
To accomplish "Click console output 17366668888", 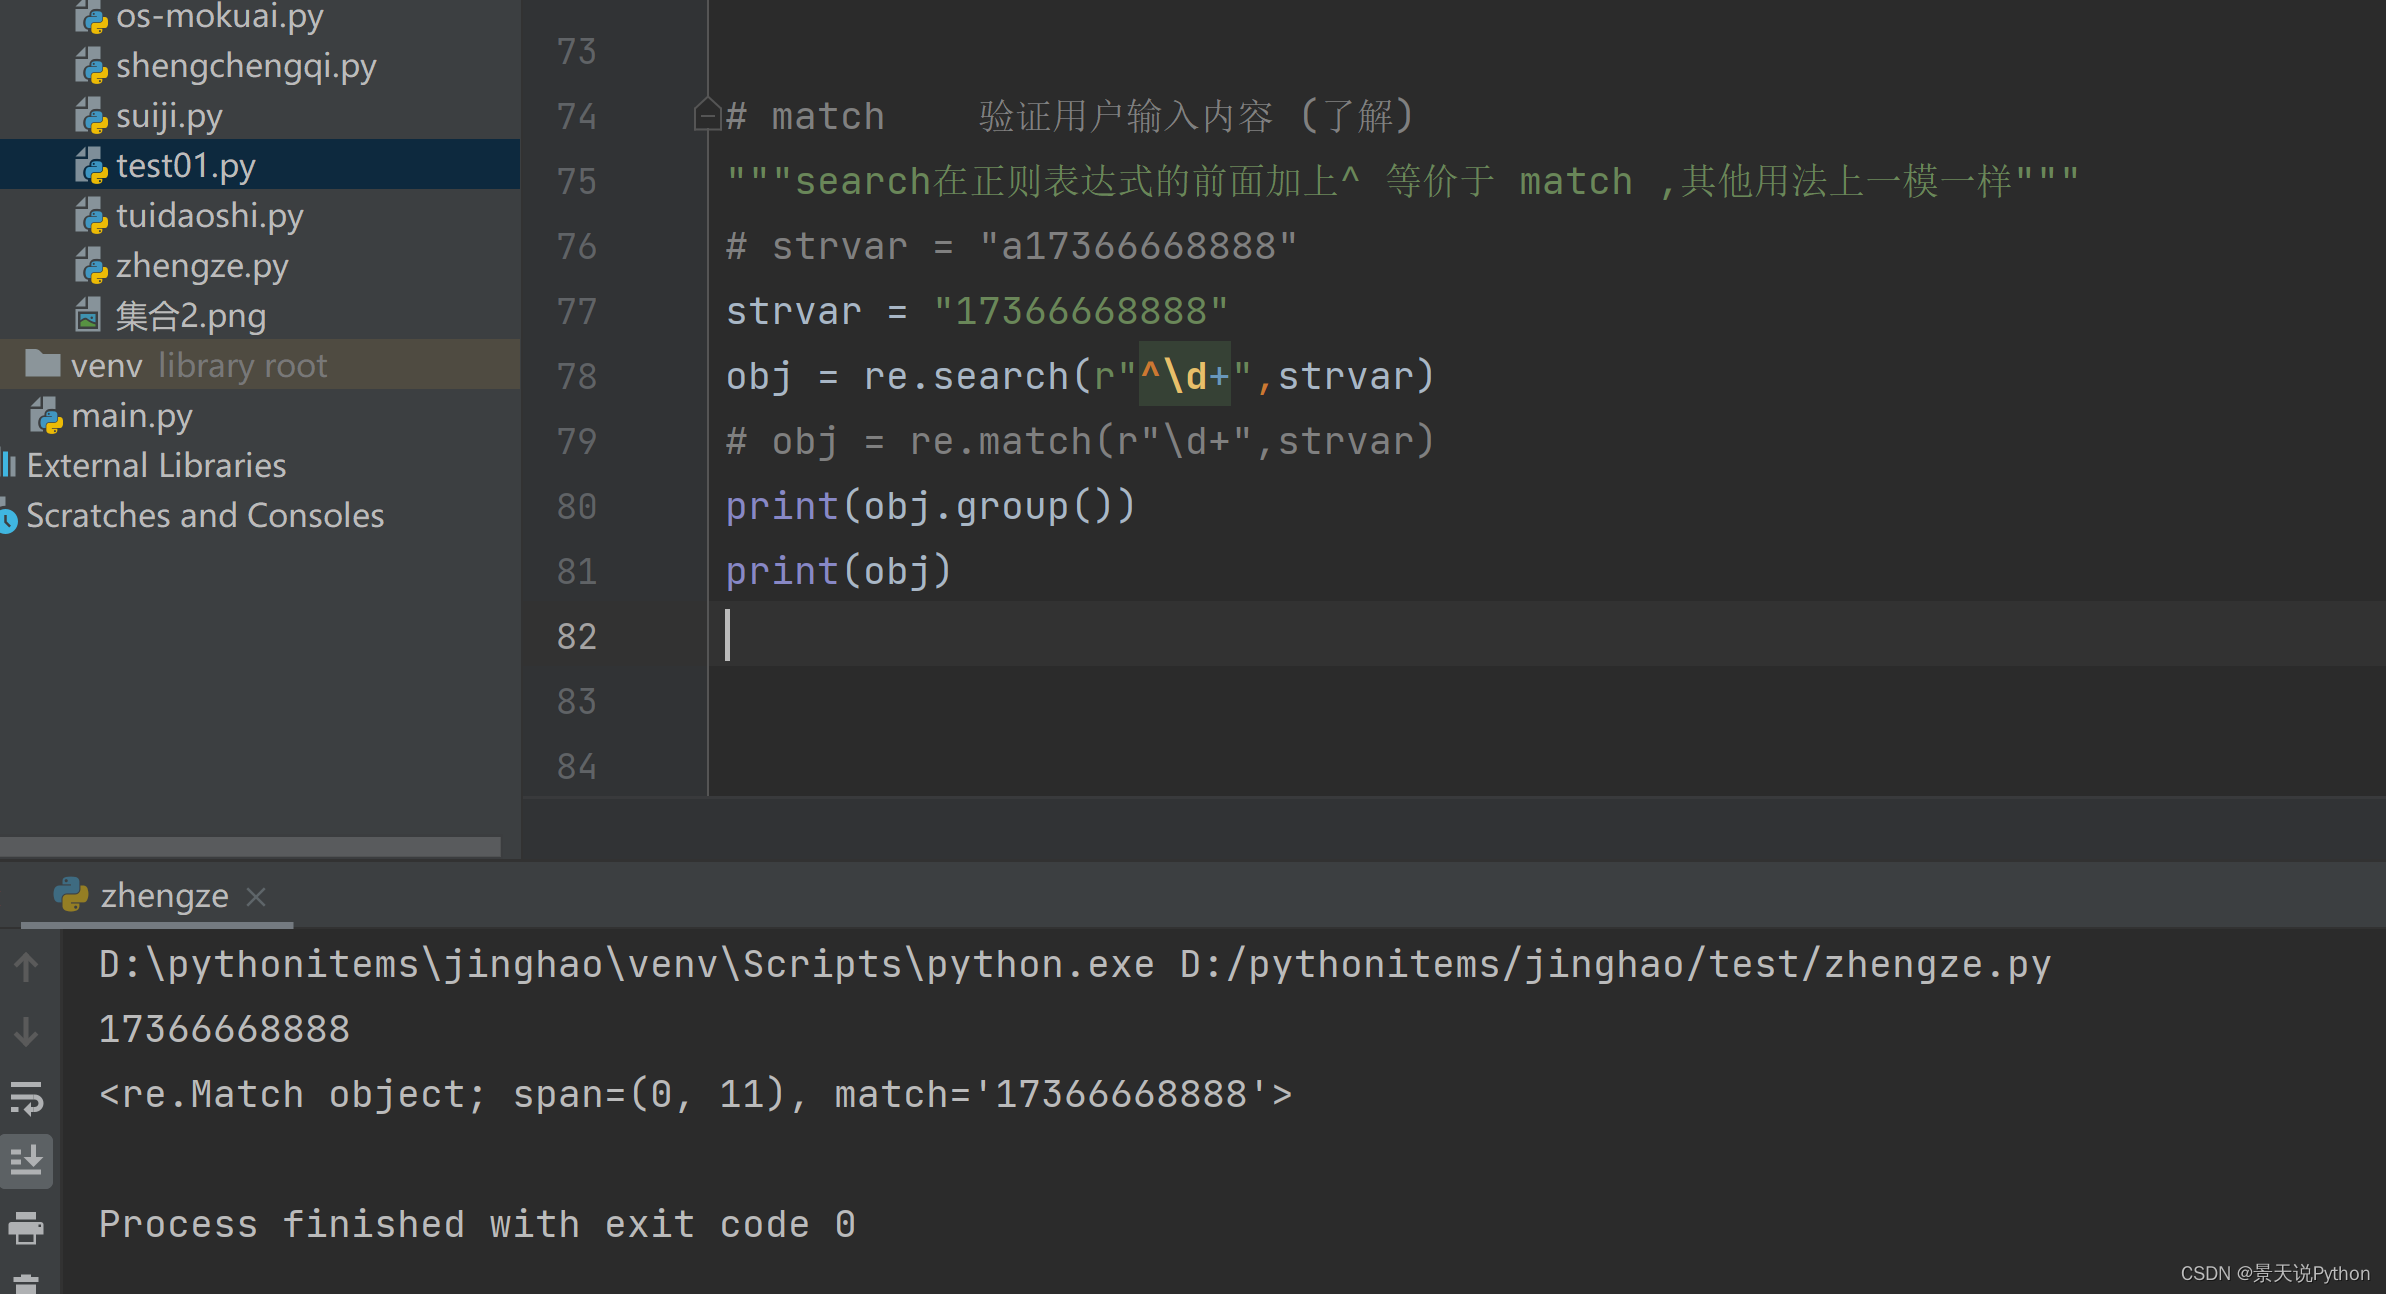I will pyautogui.click(x=224, y=1029).
